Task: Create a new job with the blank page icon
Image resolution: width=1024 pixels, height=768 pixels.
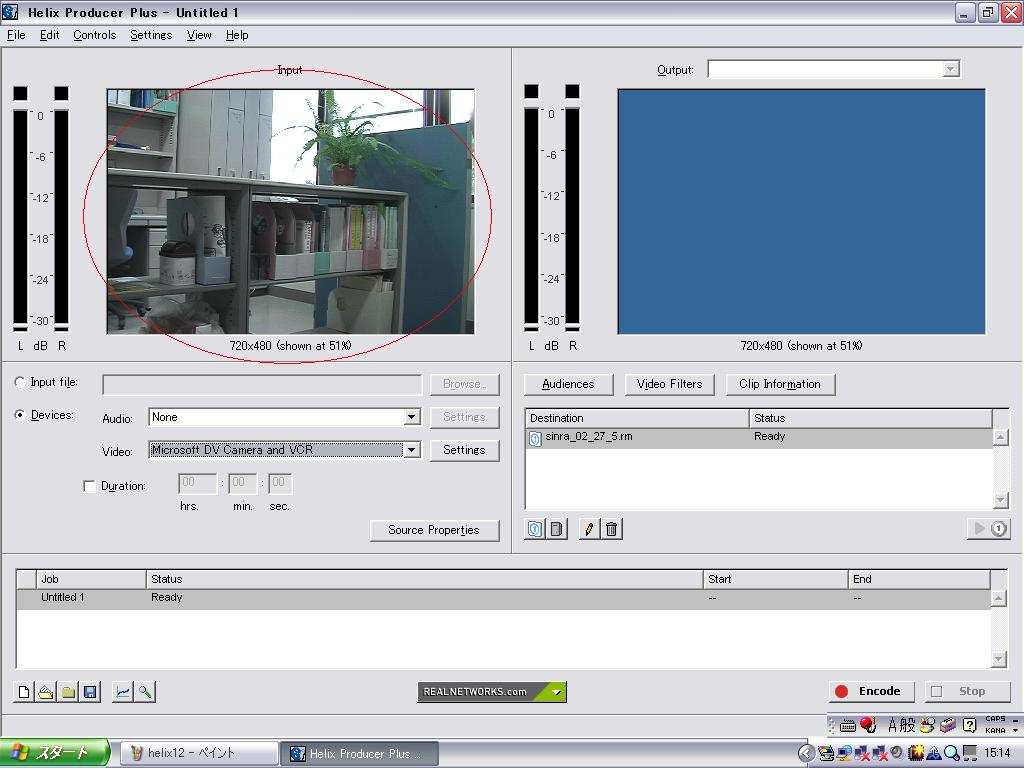Action: (24, 692)
